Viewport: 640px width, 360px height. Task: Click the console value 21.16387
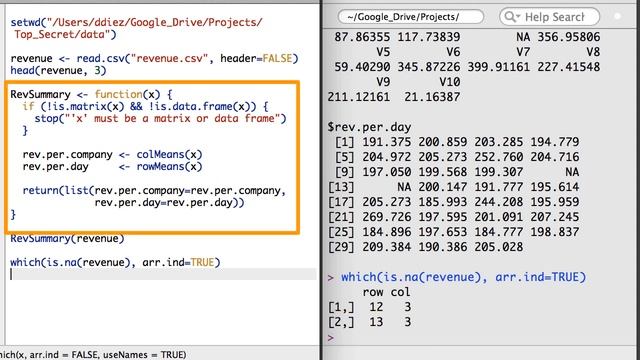click(432, 97)
